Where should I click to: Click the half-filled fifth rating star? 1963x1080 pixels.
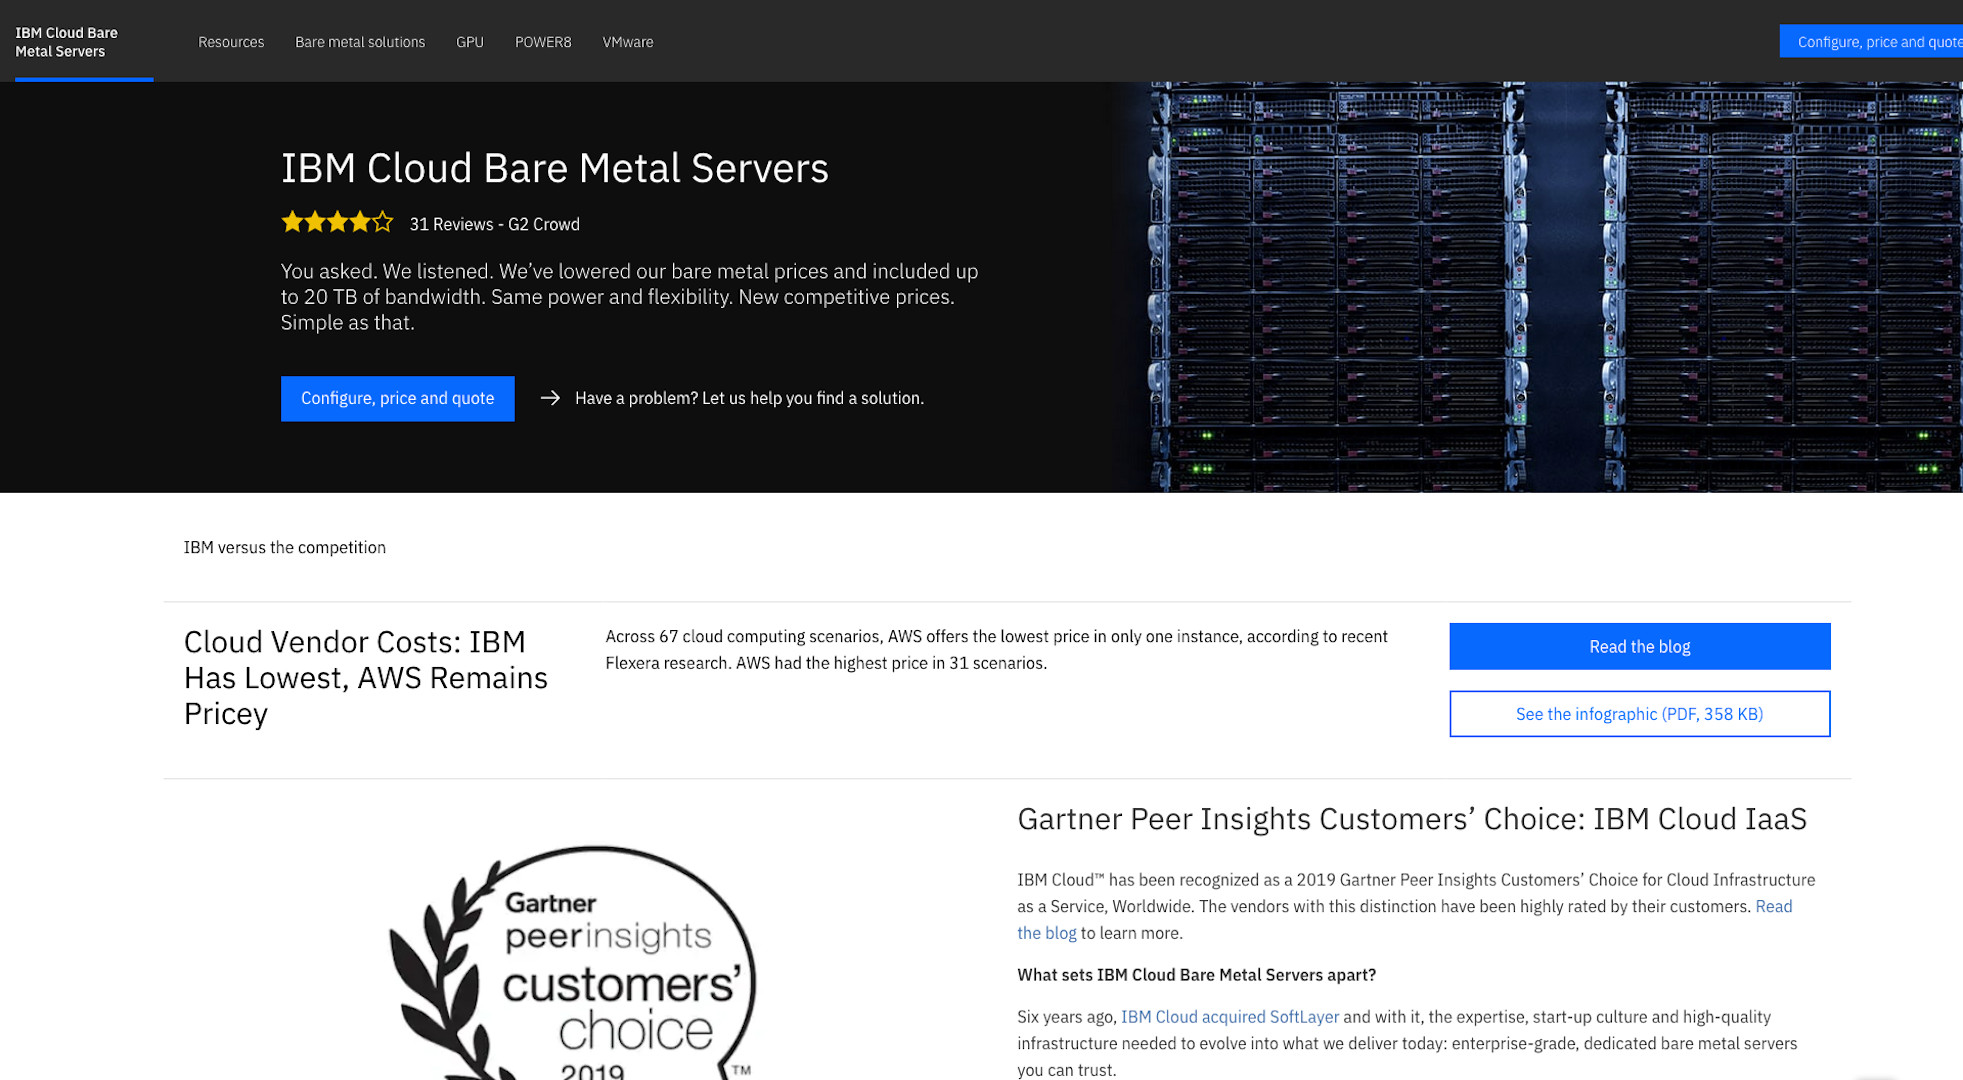(x=383, y=222)
